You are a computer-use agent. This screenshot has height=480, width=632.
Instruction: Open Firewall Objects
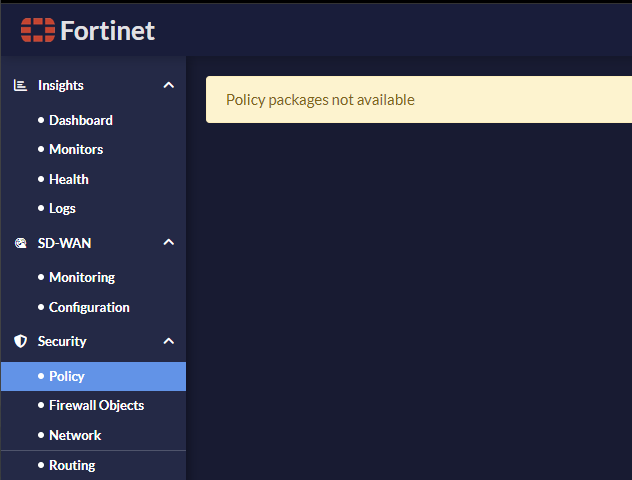point(96,405)
